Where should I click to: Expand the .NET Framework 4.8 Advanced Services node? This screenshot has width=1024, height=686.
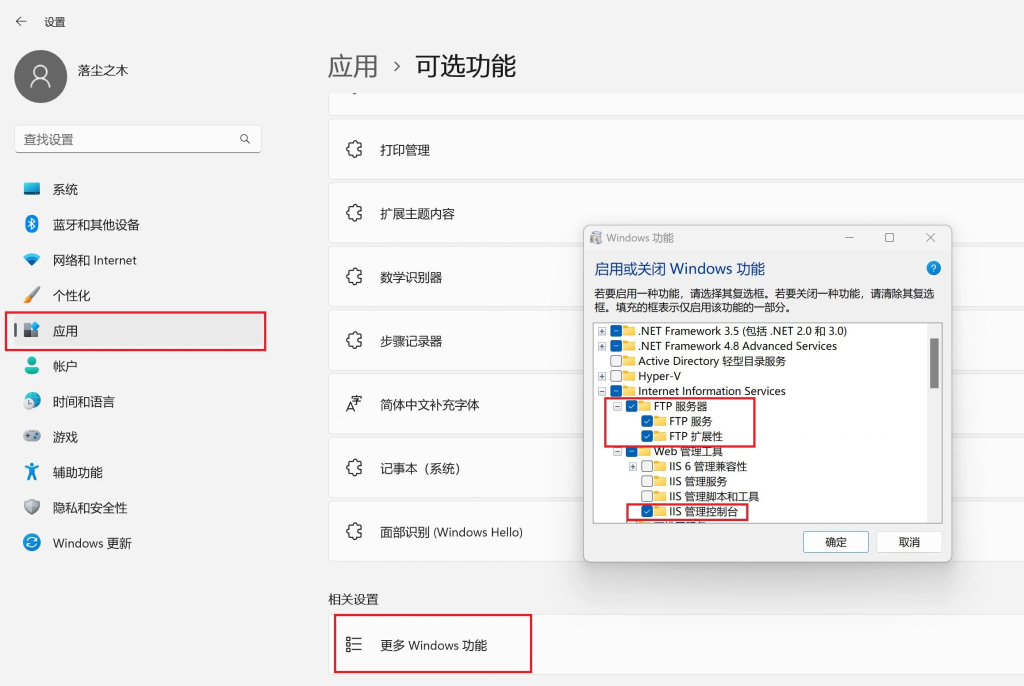point(602,346)
